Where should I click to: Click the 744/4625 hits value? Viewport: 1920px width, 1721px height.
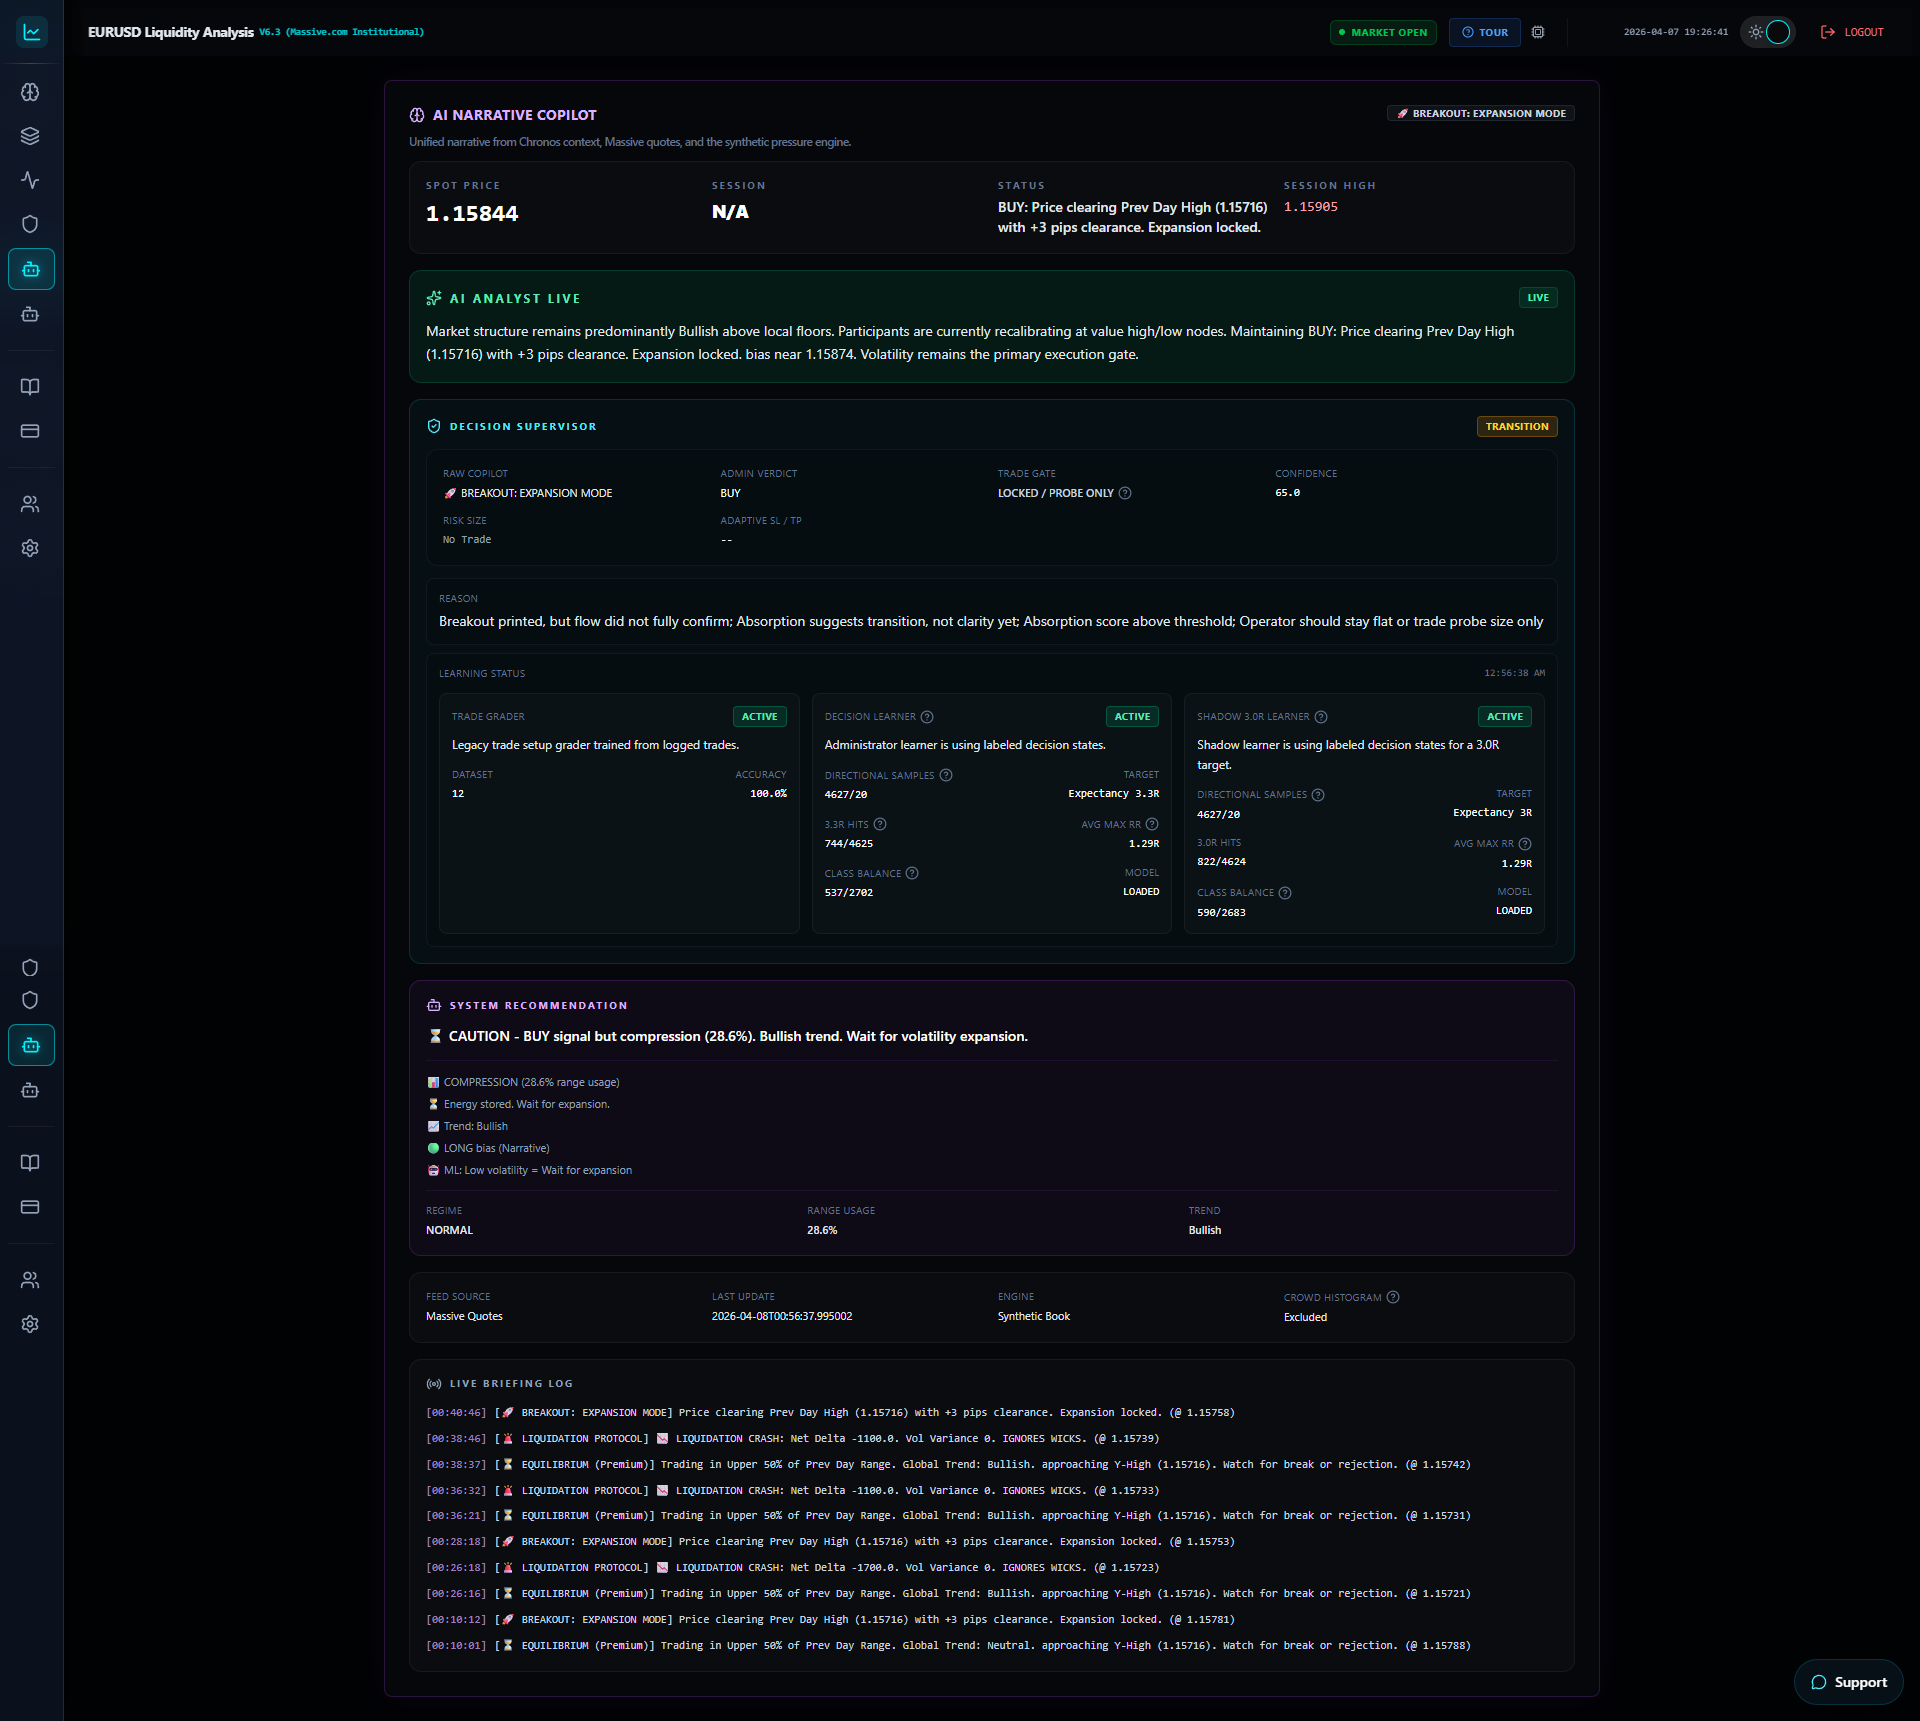[x=848, y=844]
